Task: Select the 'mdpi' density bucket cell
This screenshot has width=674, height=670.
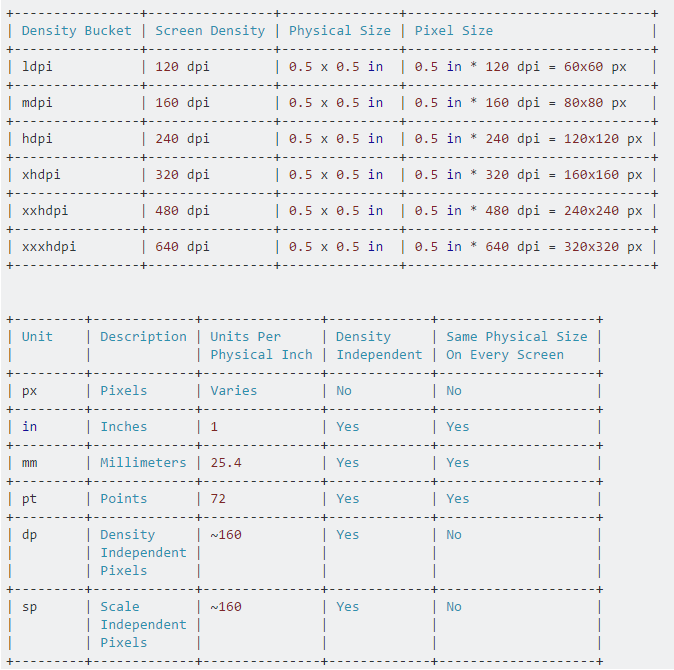Action: coord(37,103)
